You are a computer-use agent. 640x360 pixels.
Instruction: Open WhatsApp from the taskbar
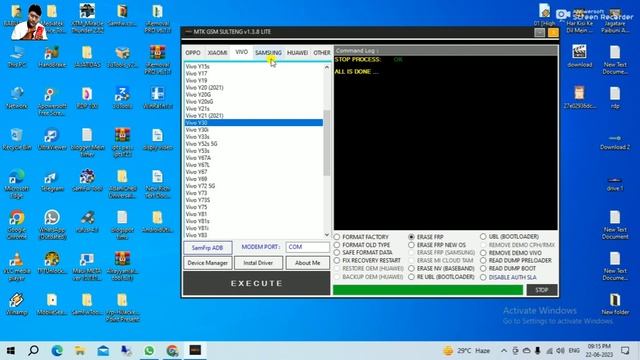[x=149, y=350]
